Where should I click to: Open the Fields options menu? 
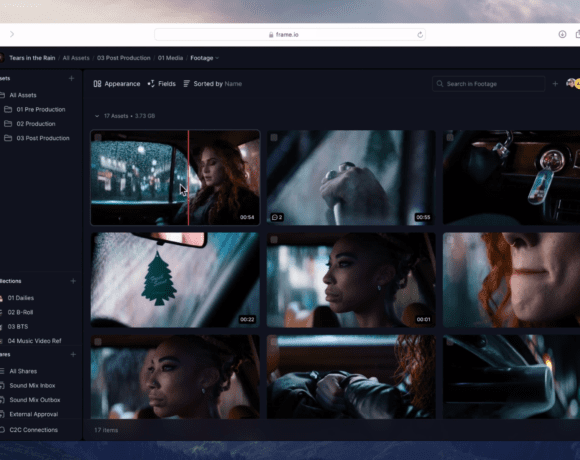[162, 84]
